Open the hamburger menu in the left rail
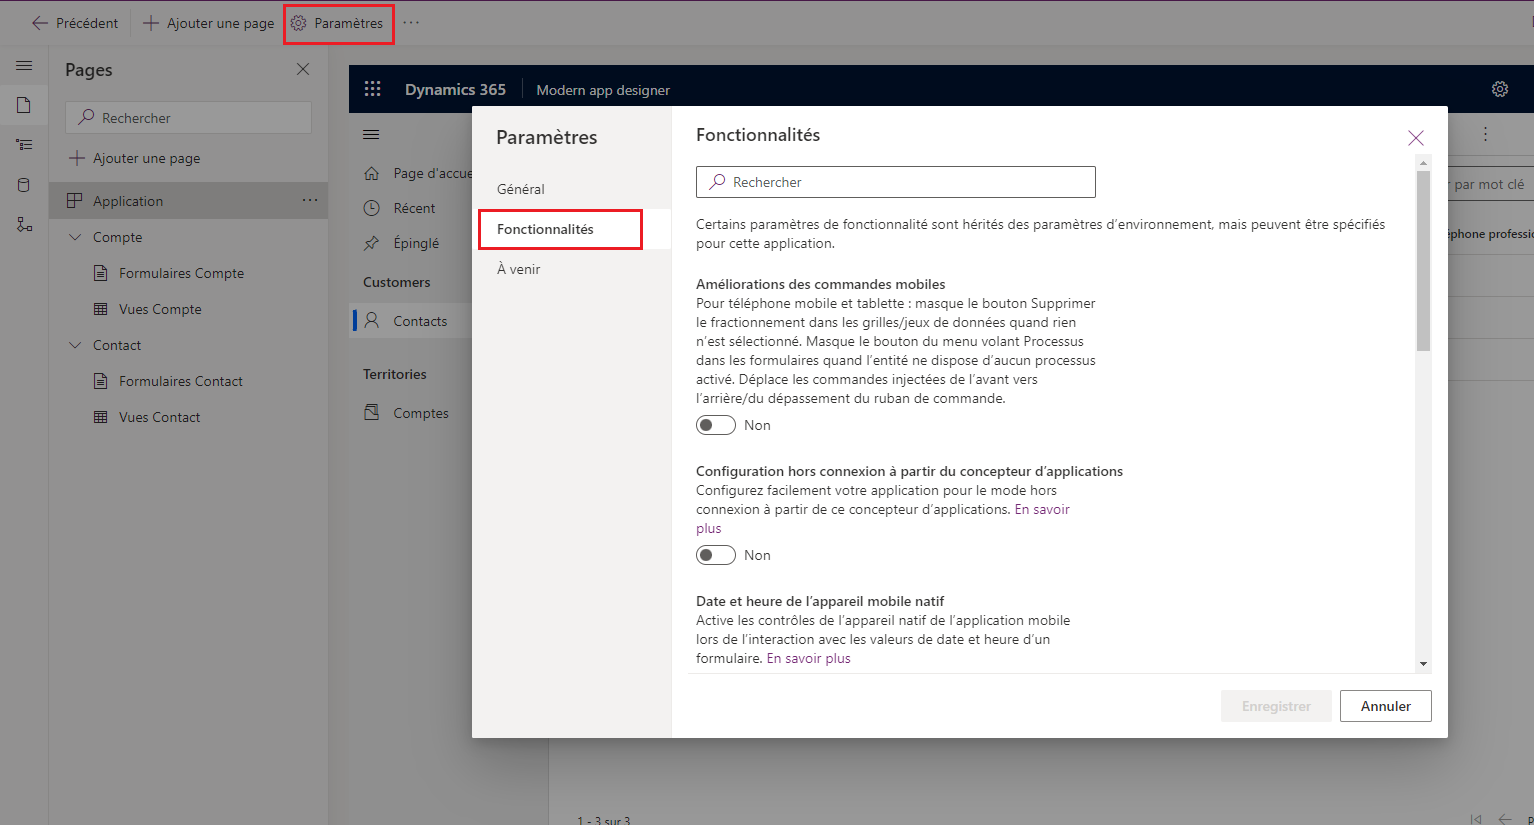This screenshot has height=825, width=1534. [24, 66]
